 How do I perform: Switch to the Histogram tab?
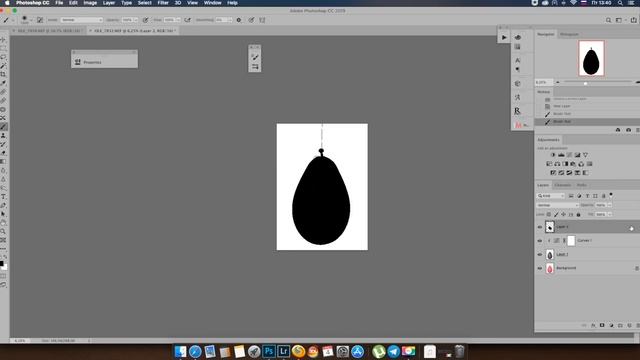point(569,34)
